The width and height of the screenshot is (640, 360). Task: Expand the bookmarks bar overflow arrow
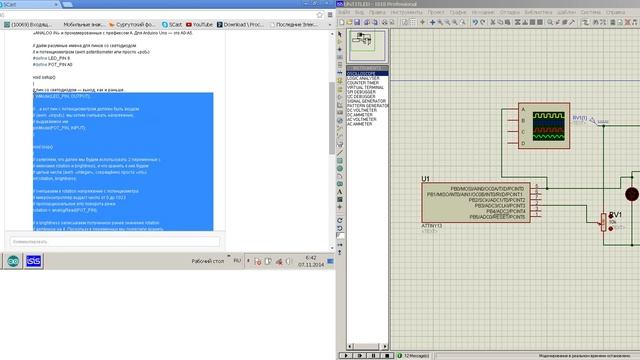[330, 24]
